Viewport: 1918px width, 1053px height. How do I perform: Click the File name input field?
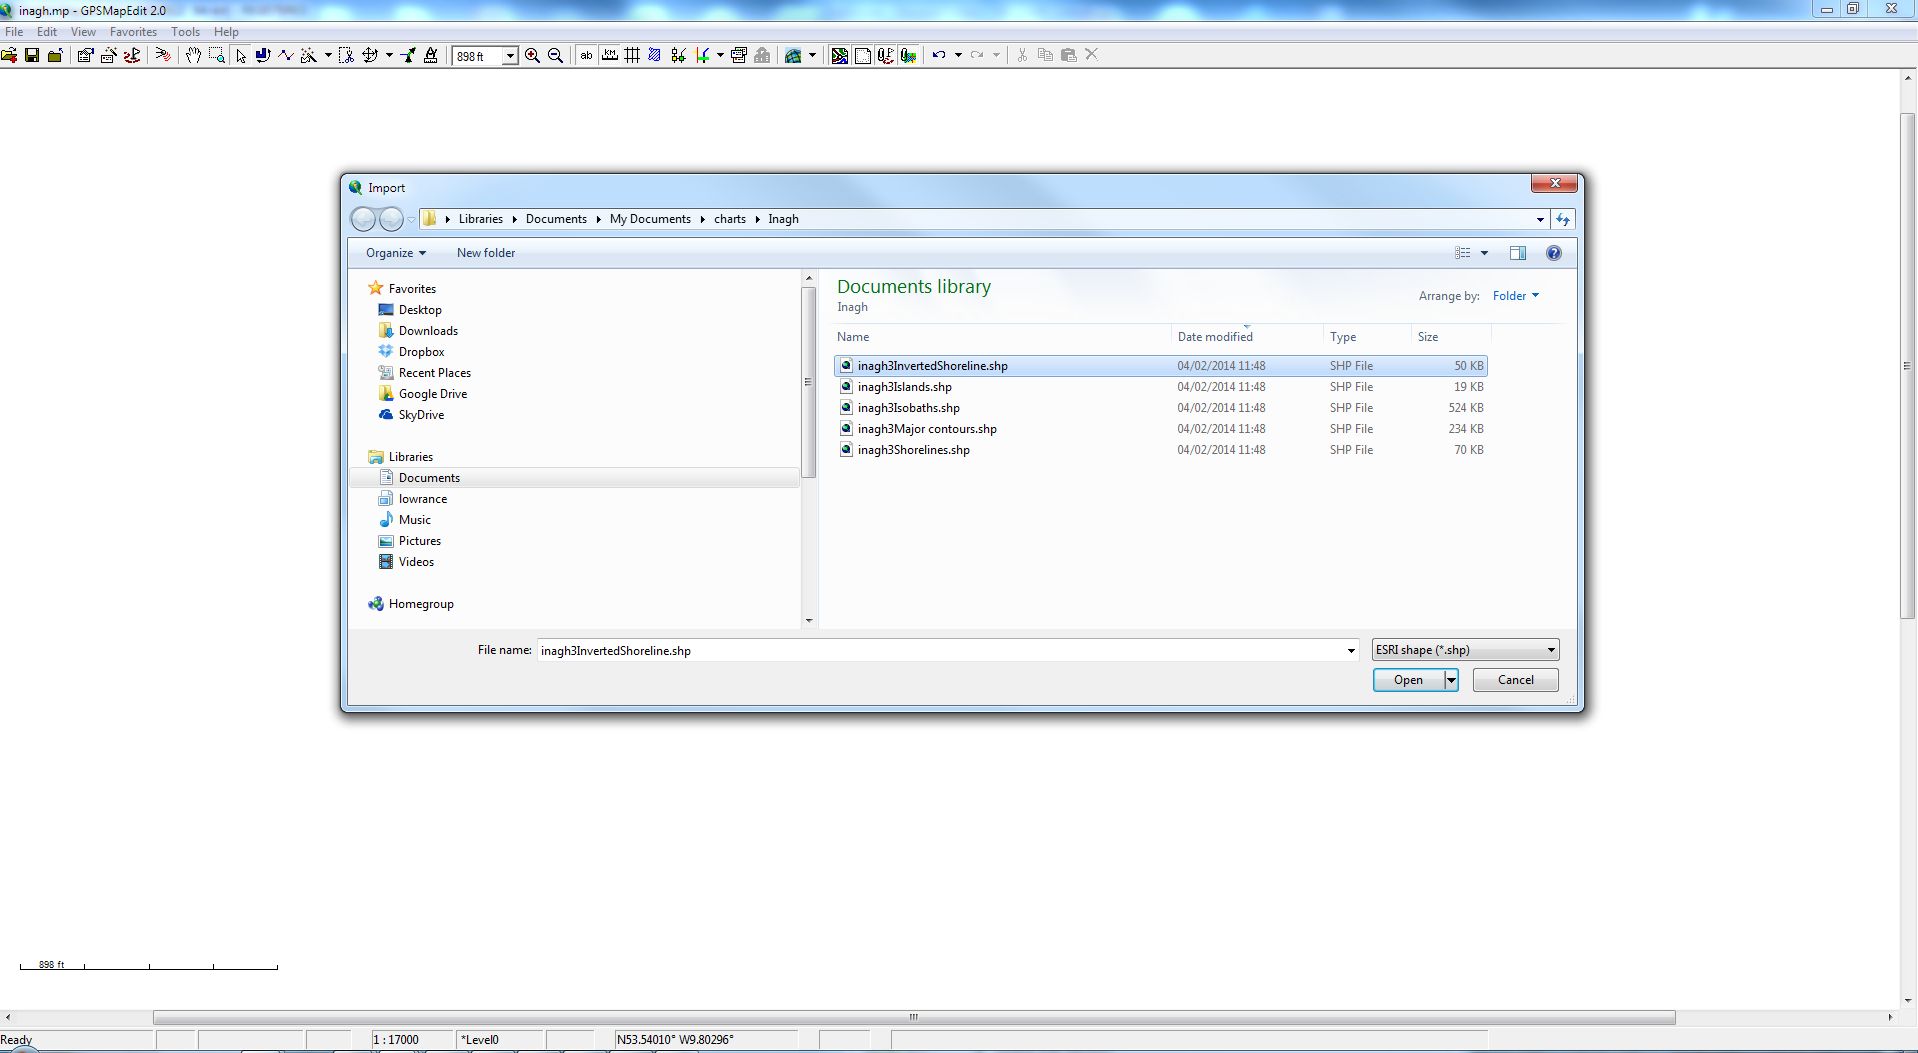coord(940,651)
